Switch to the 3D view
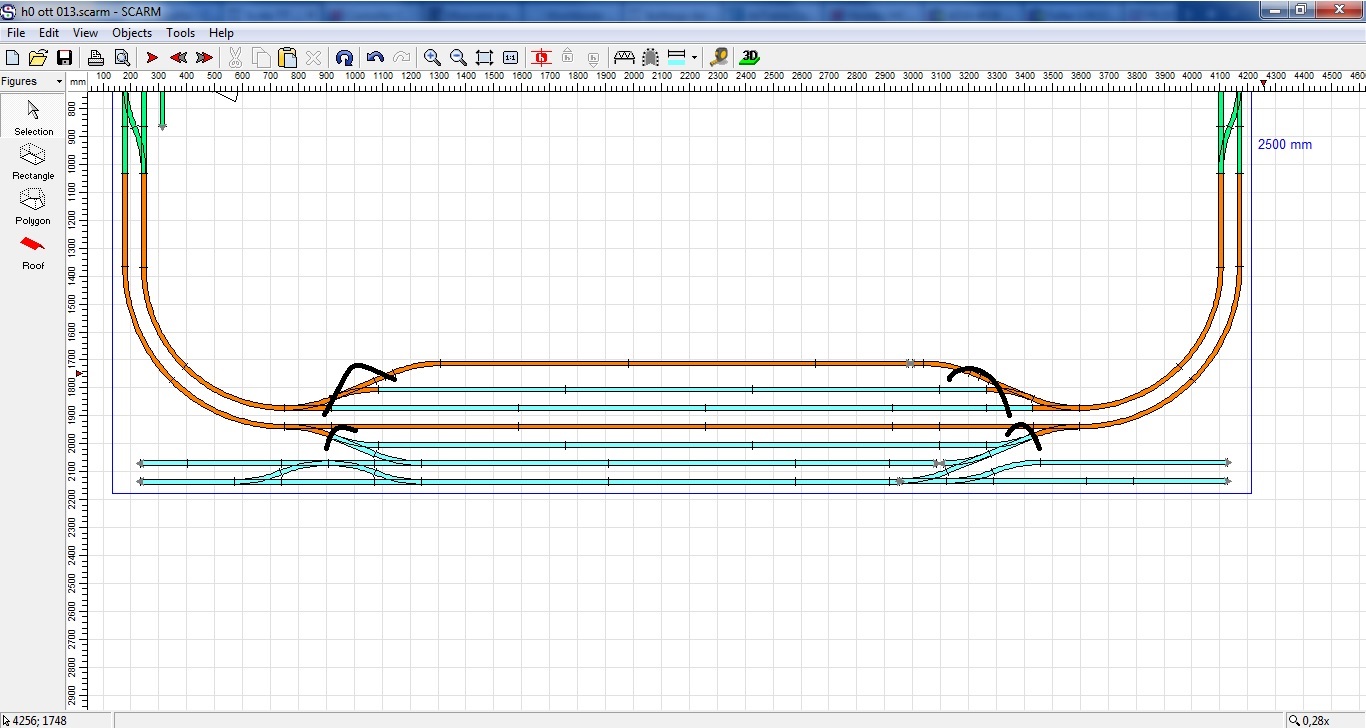This screenshot has width=1366, height=728. click(x=749, y=58)
